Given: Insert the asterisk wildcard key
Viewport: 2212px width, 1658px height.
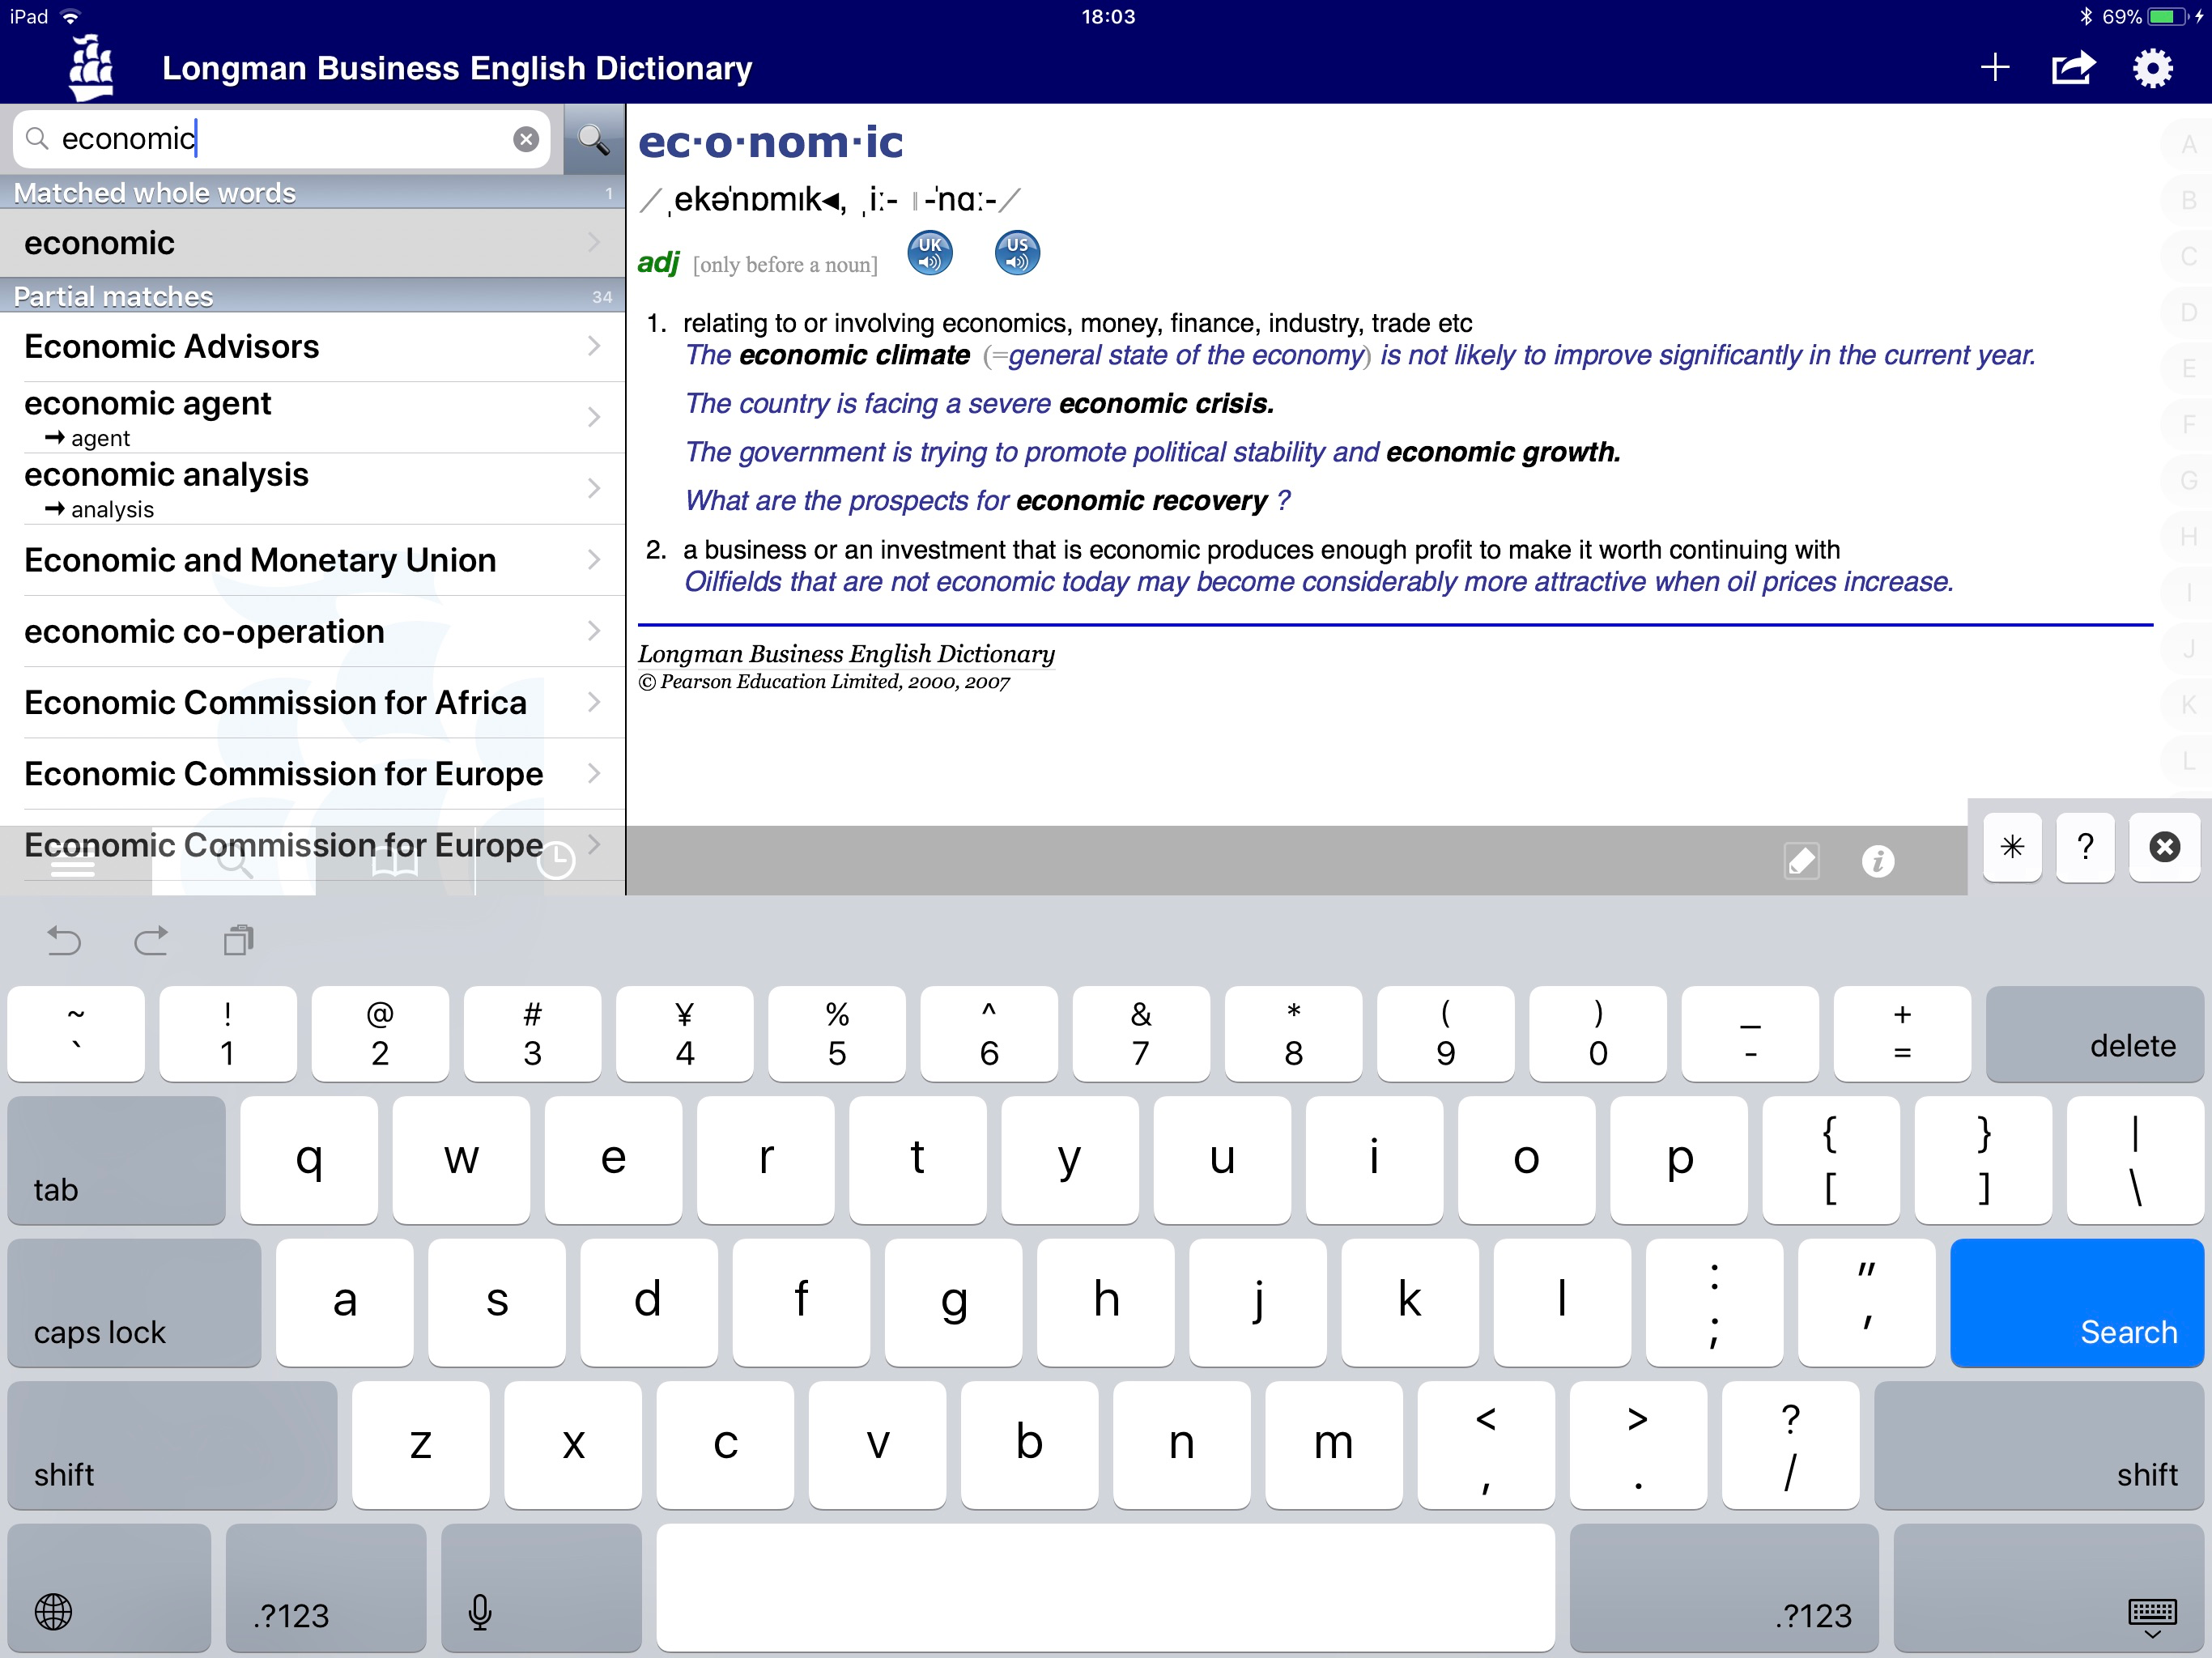Looking at the screenshot, I should 2011,847.
